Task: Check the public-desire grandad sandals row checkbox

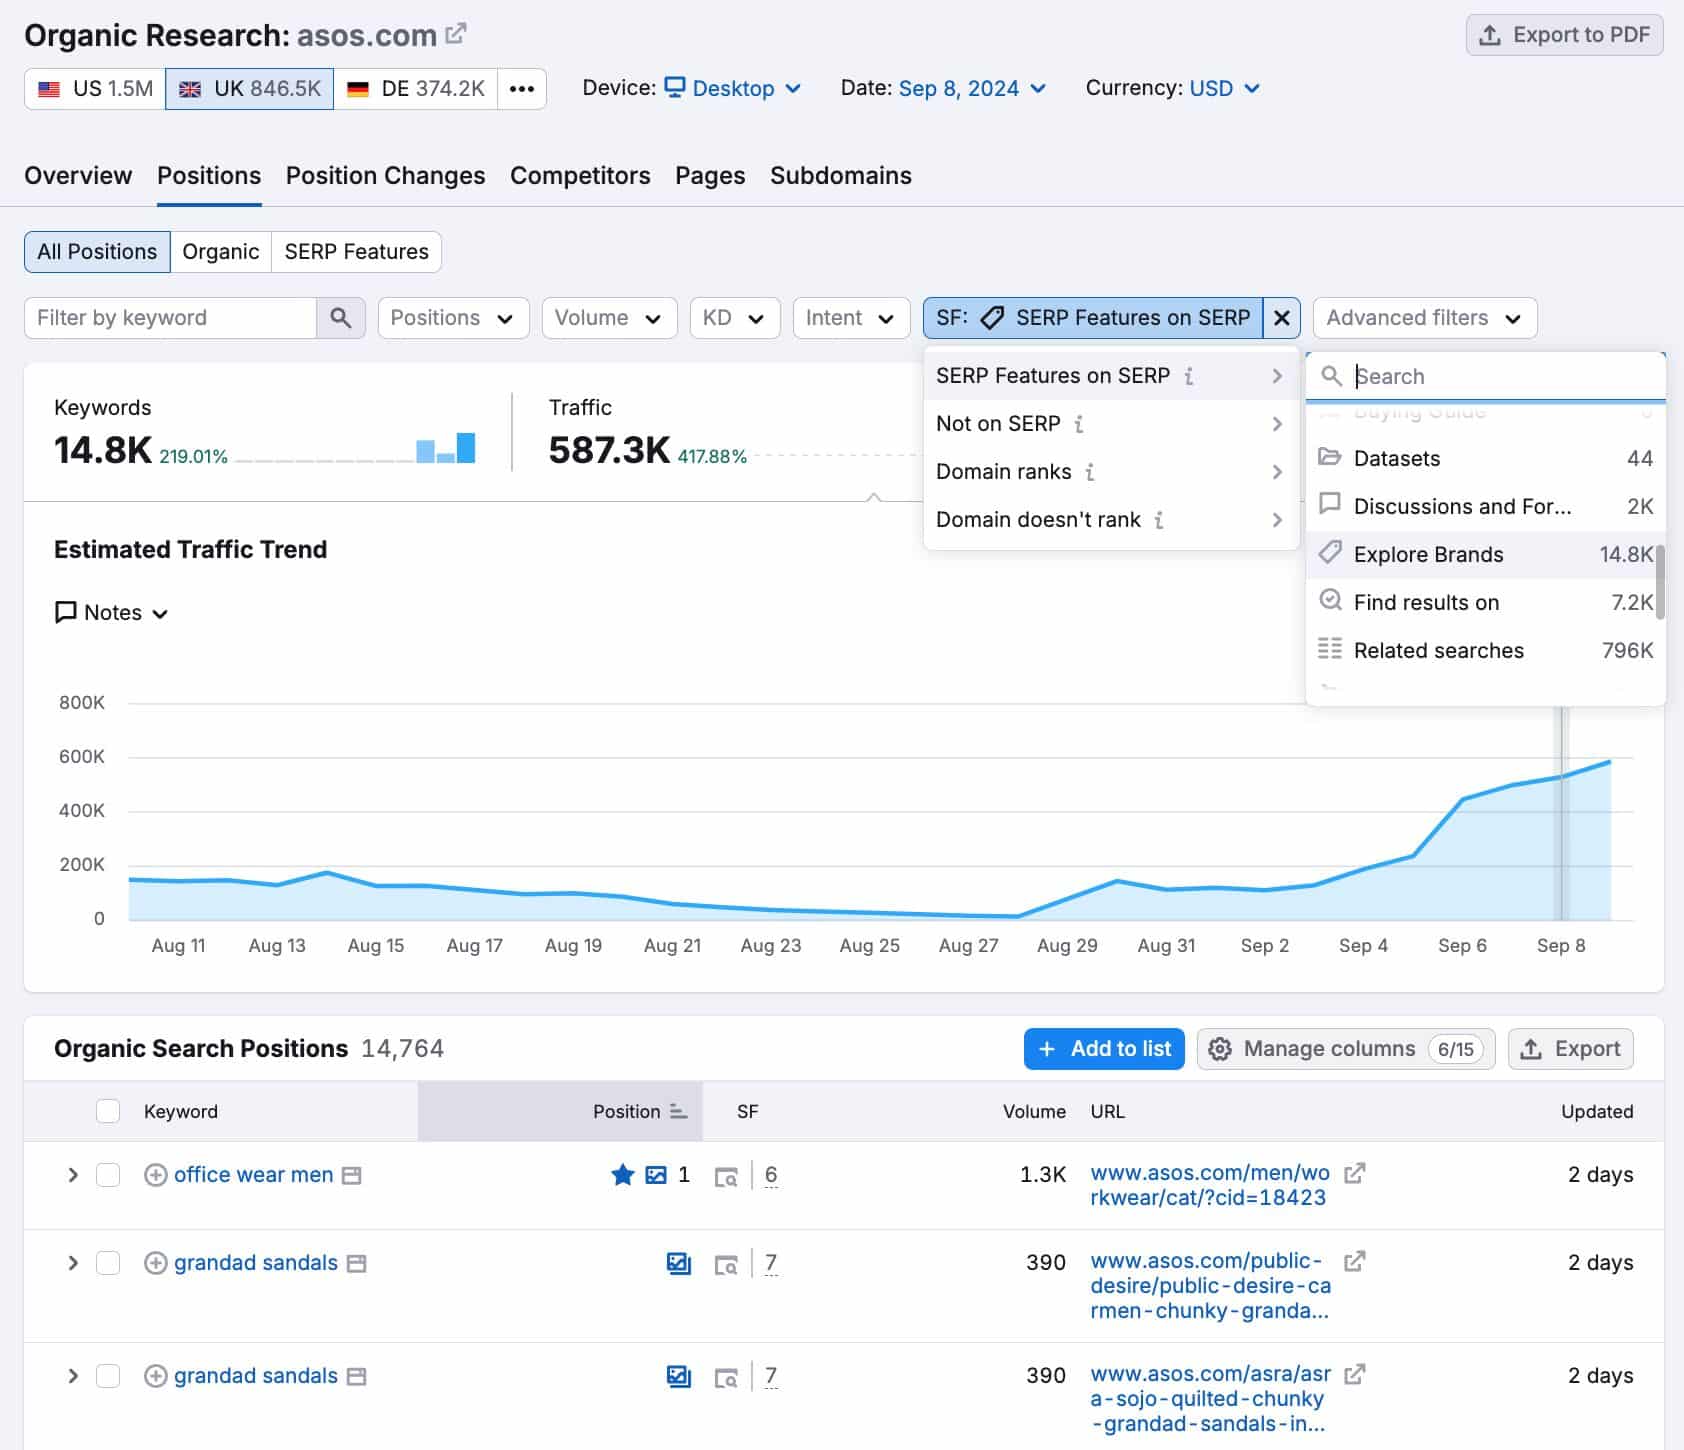Action: tap(108, 1263)
